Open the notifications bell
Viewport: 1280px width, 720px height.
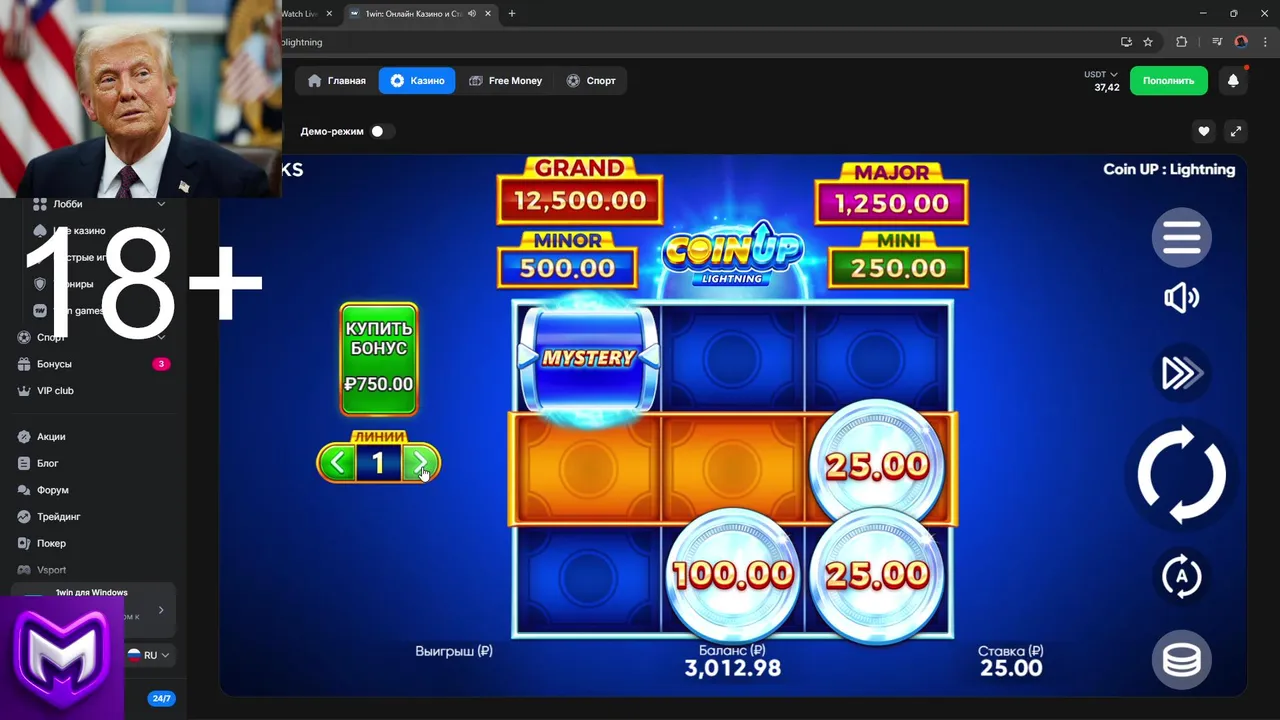1233,81
